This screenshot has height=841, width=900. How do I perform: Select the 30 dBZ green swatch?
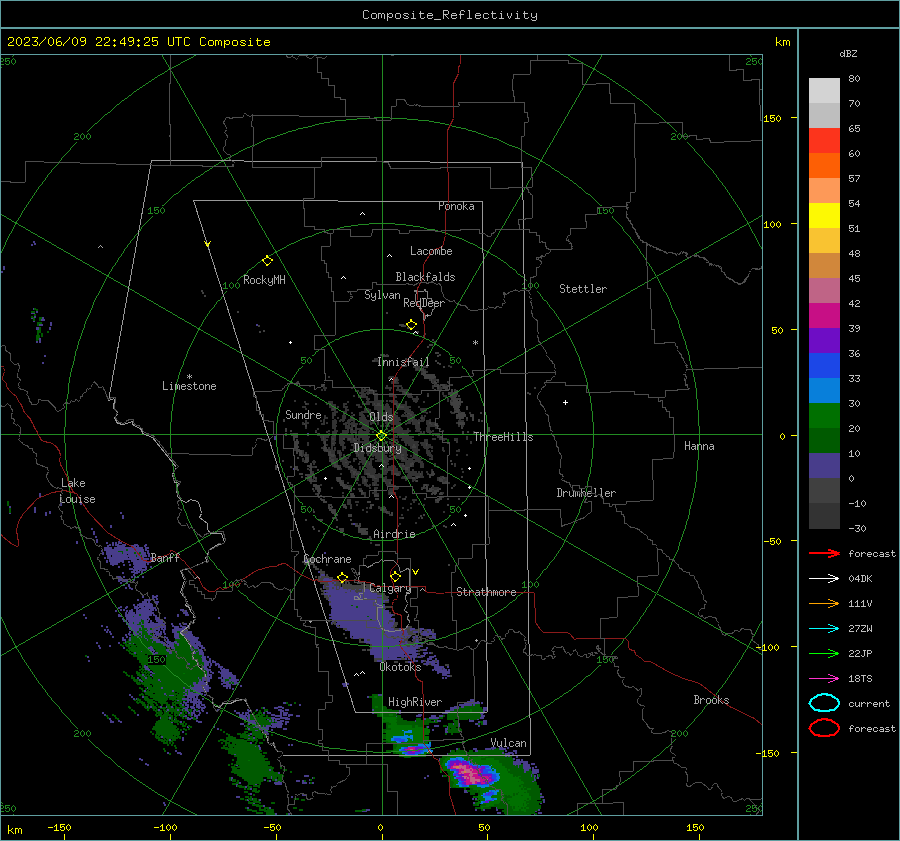coord(824,416)
